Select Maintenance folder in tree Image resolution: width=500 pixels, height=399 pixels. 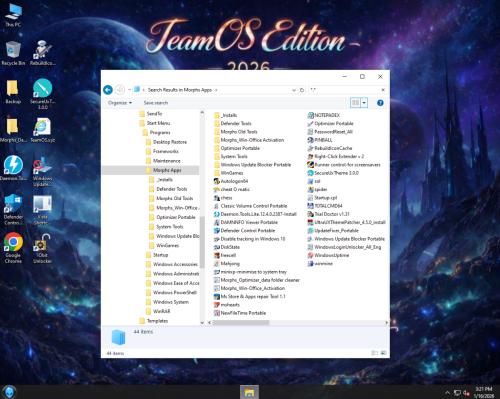(x=163, y=161)
